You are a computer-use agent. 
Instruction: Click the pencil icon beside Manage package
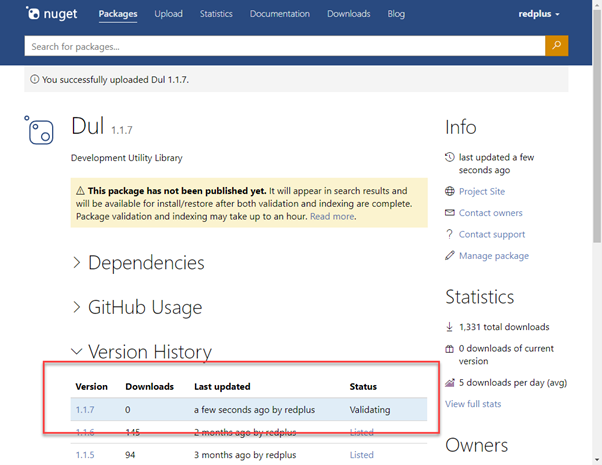(x=450, y=255)
